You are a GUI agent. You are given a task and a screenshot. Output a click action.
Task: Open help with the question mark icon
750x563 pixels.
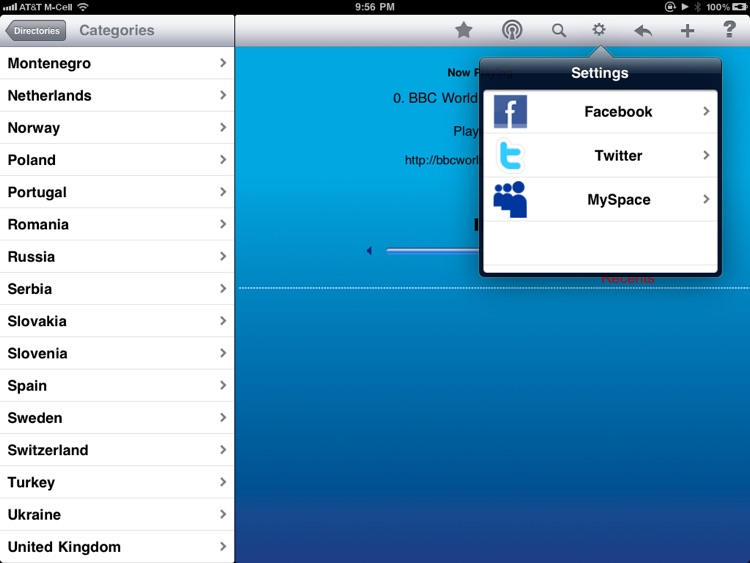tap(729, 30)
